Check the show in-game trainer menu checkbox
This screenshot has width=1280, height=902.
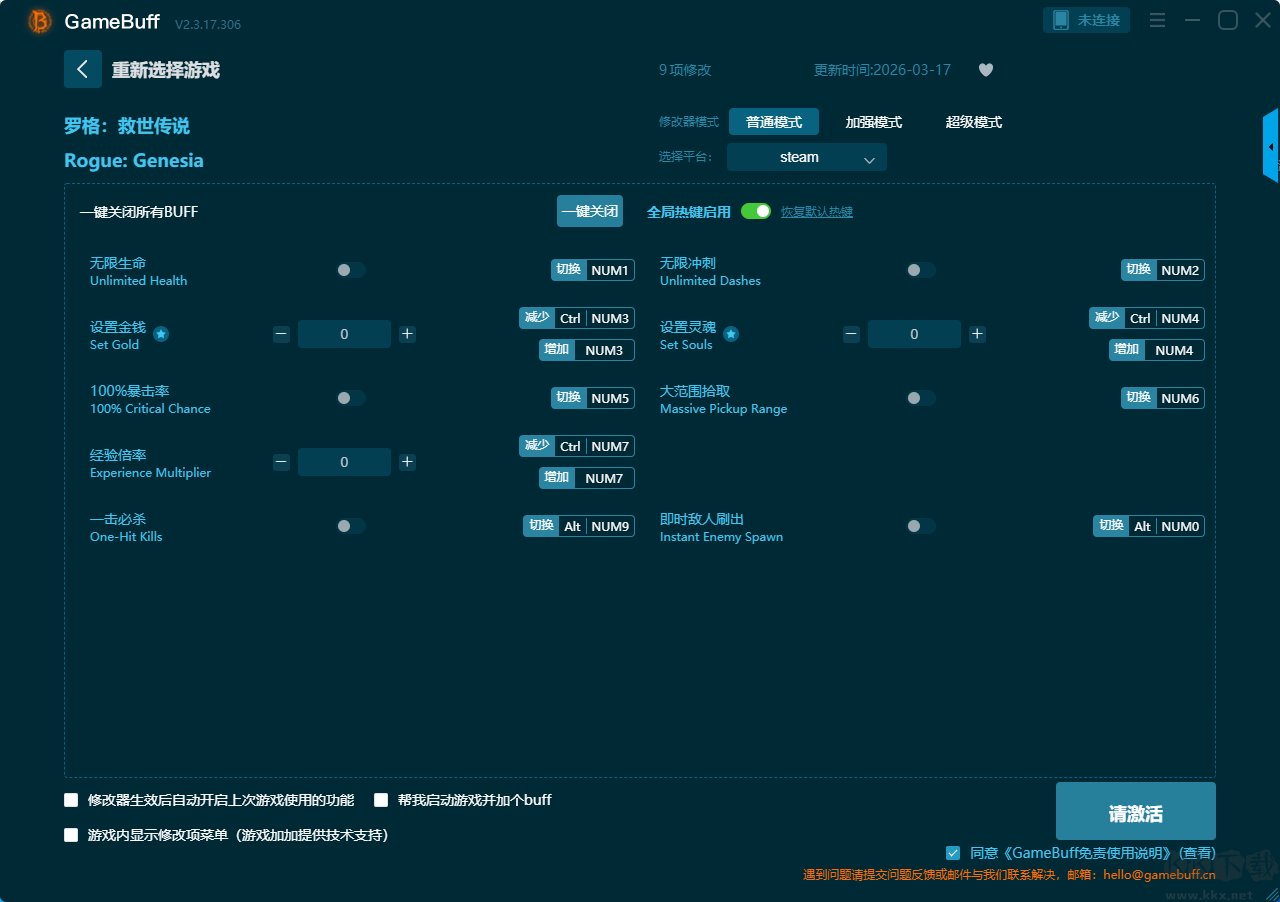coord(71,835)
